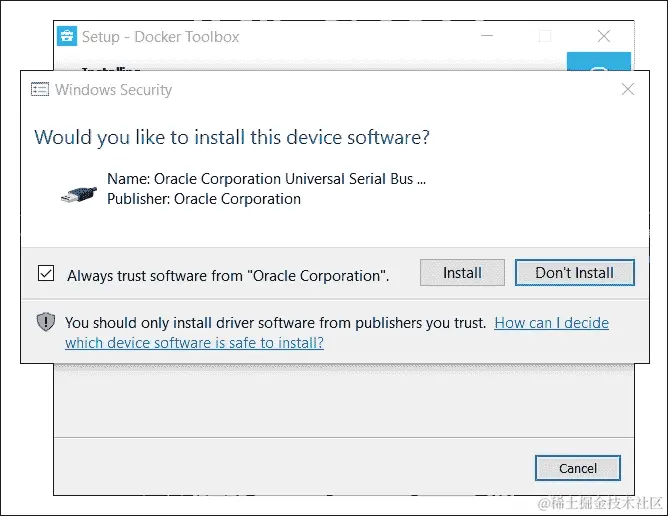
Task: Close the Docker Toolbox setup window
Action: pyautogui.click(x=604, y=36)
